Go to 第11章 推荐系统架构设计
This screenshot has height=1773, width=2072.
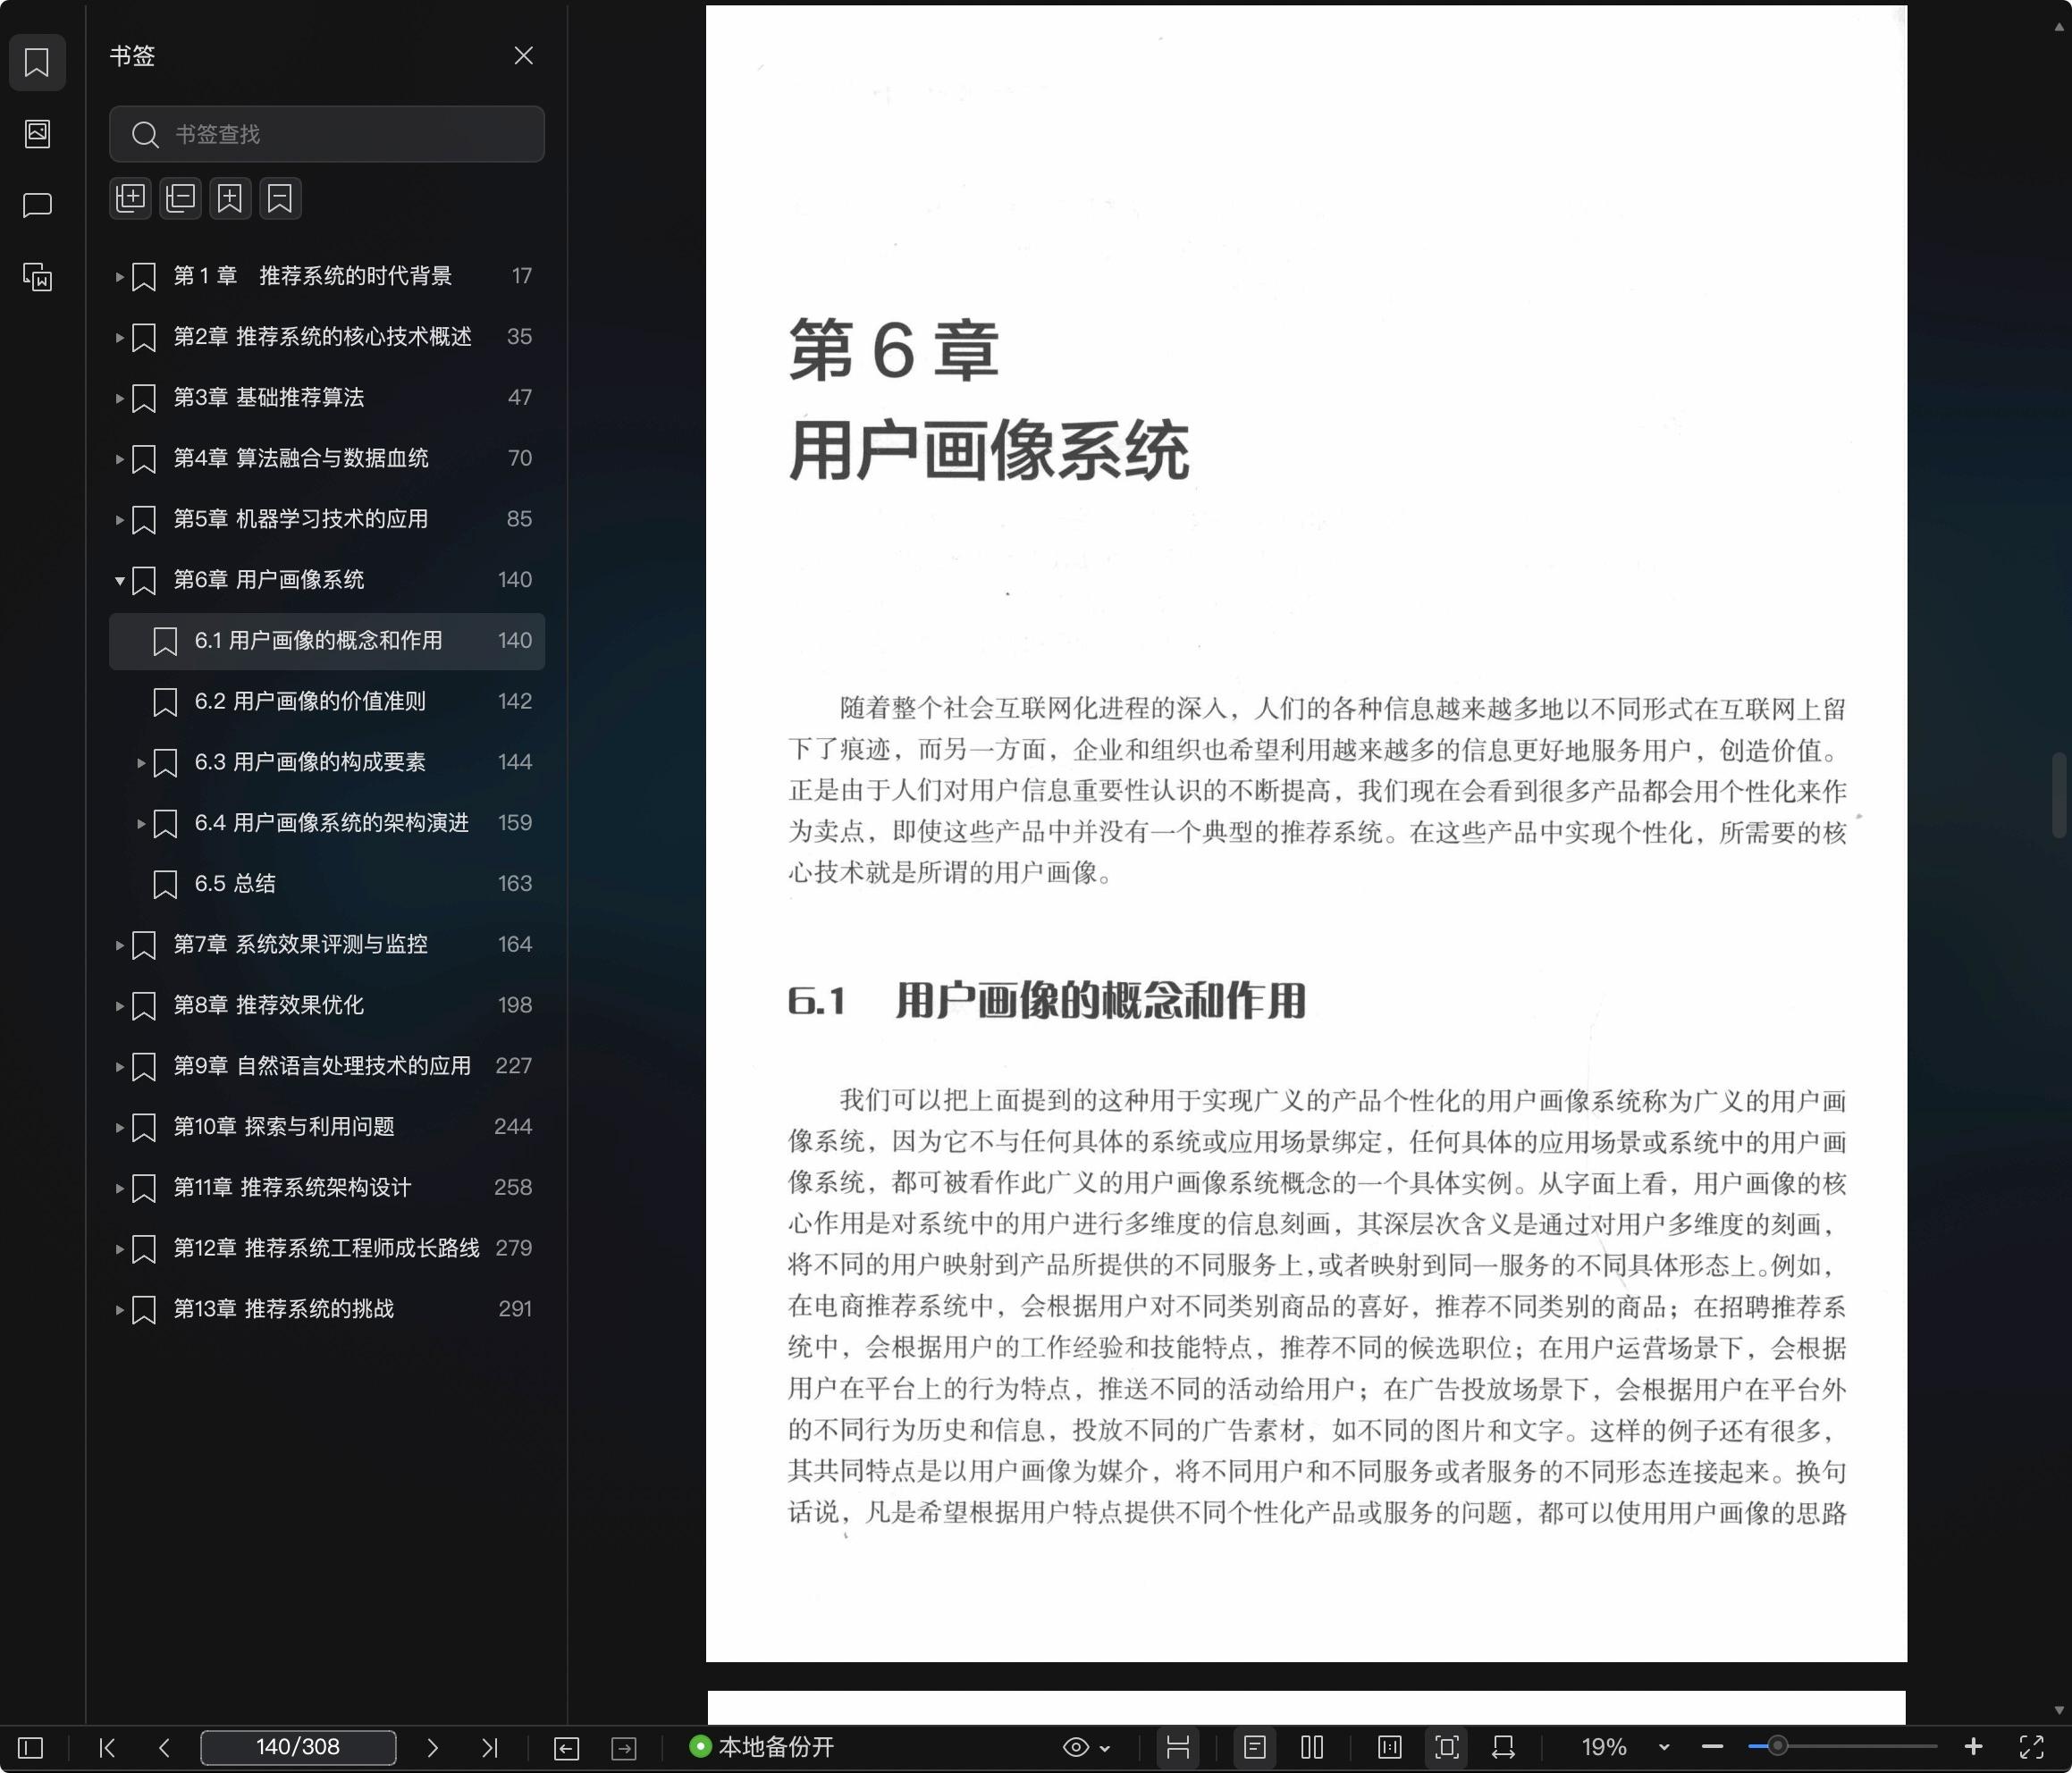click(x=327, y=1188)
